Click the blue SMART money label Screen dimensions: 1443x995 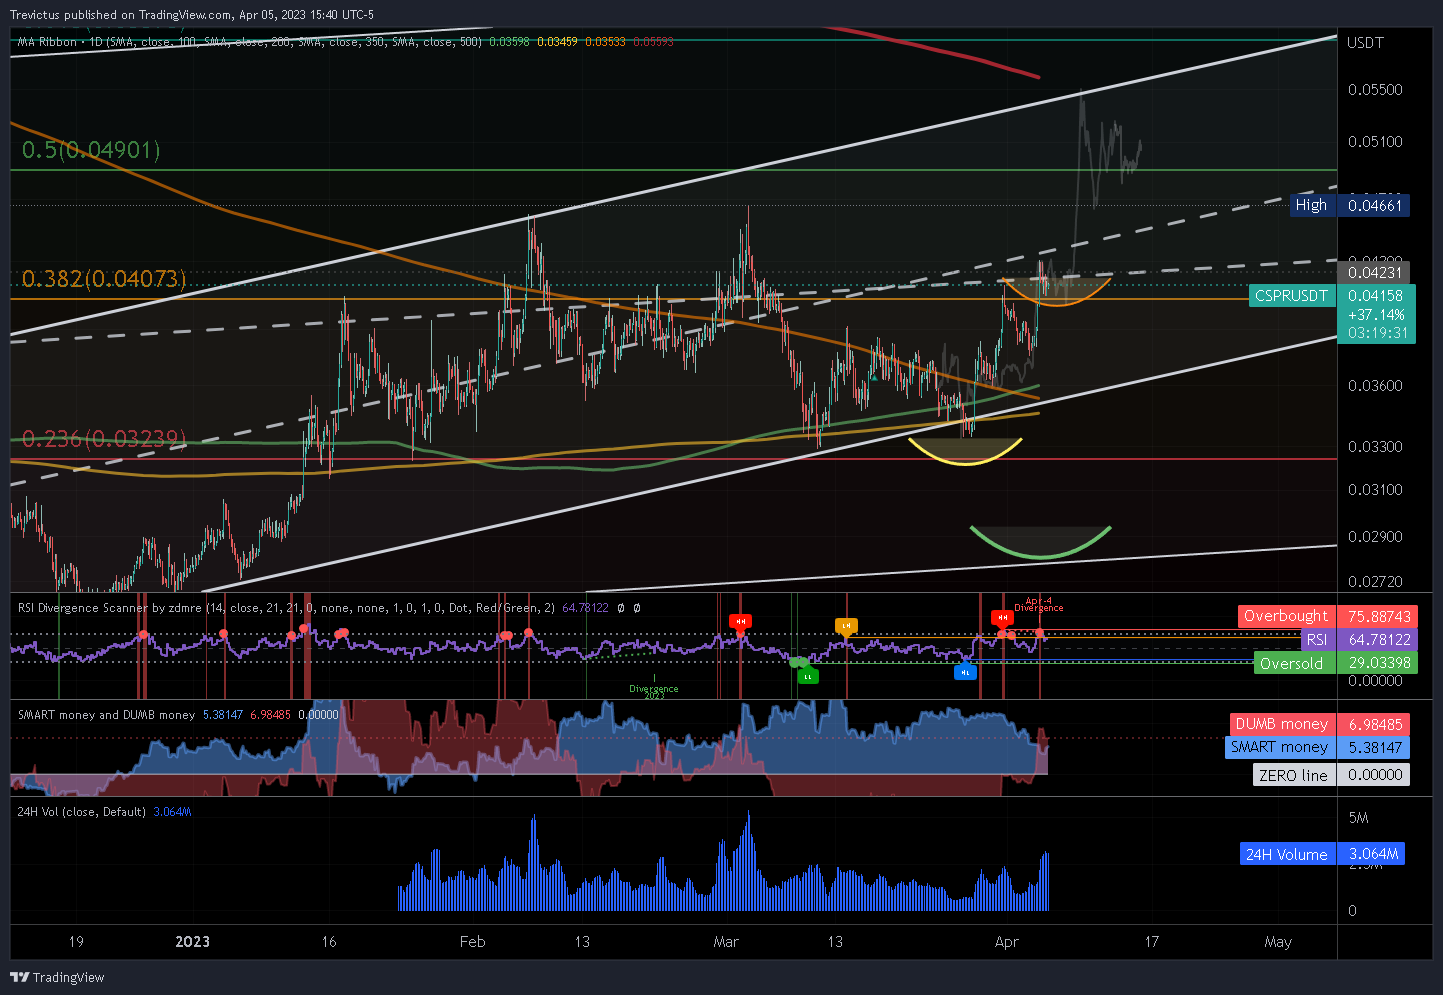(1279, 747)
